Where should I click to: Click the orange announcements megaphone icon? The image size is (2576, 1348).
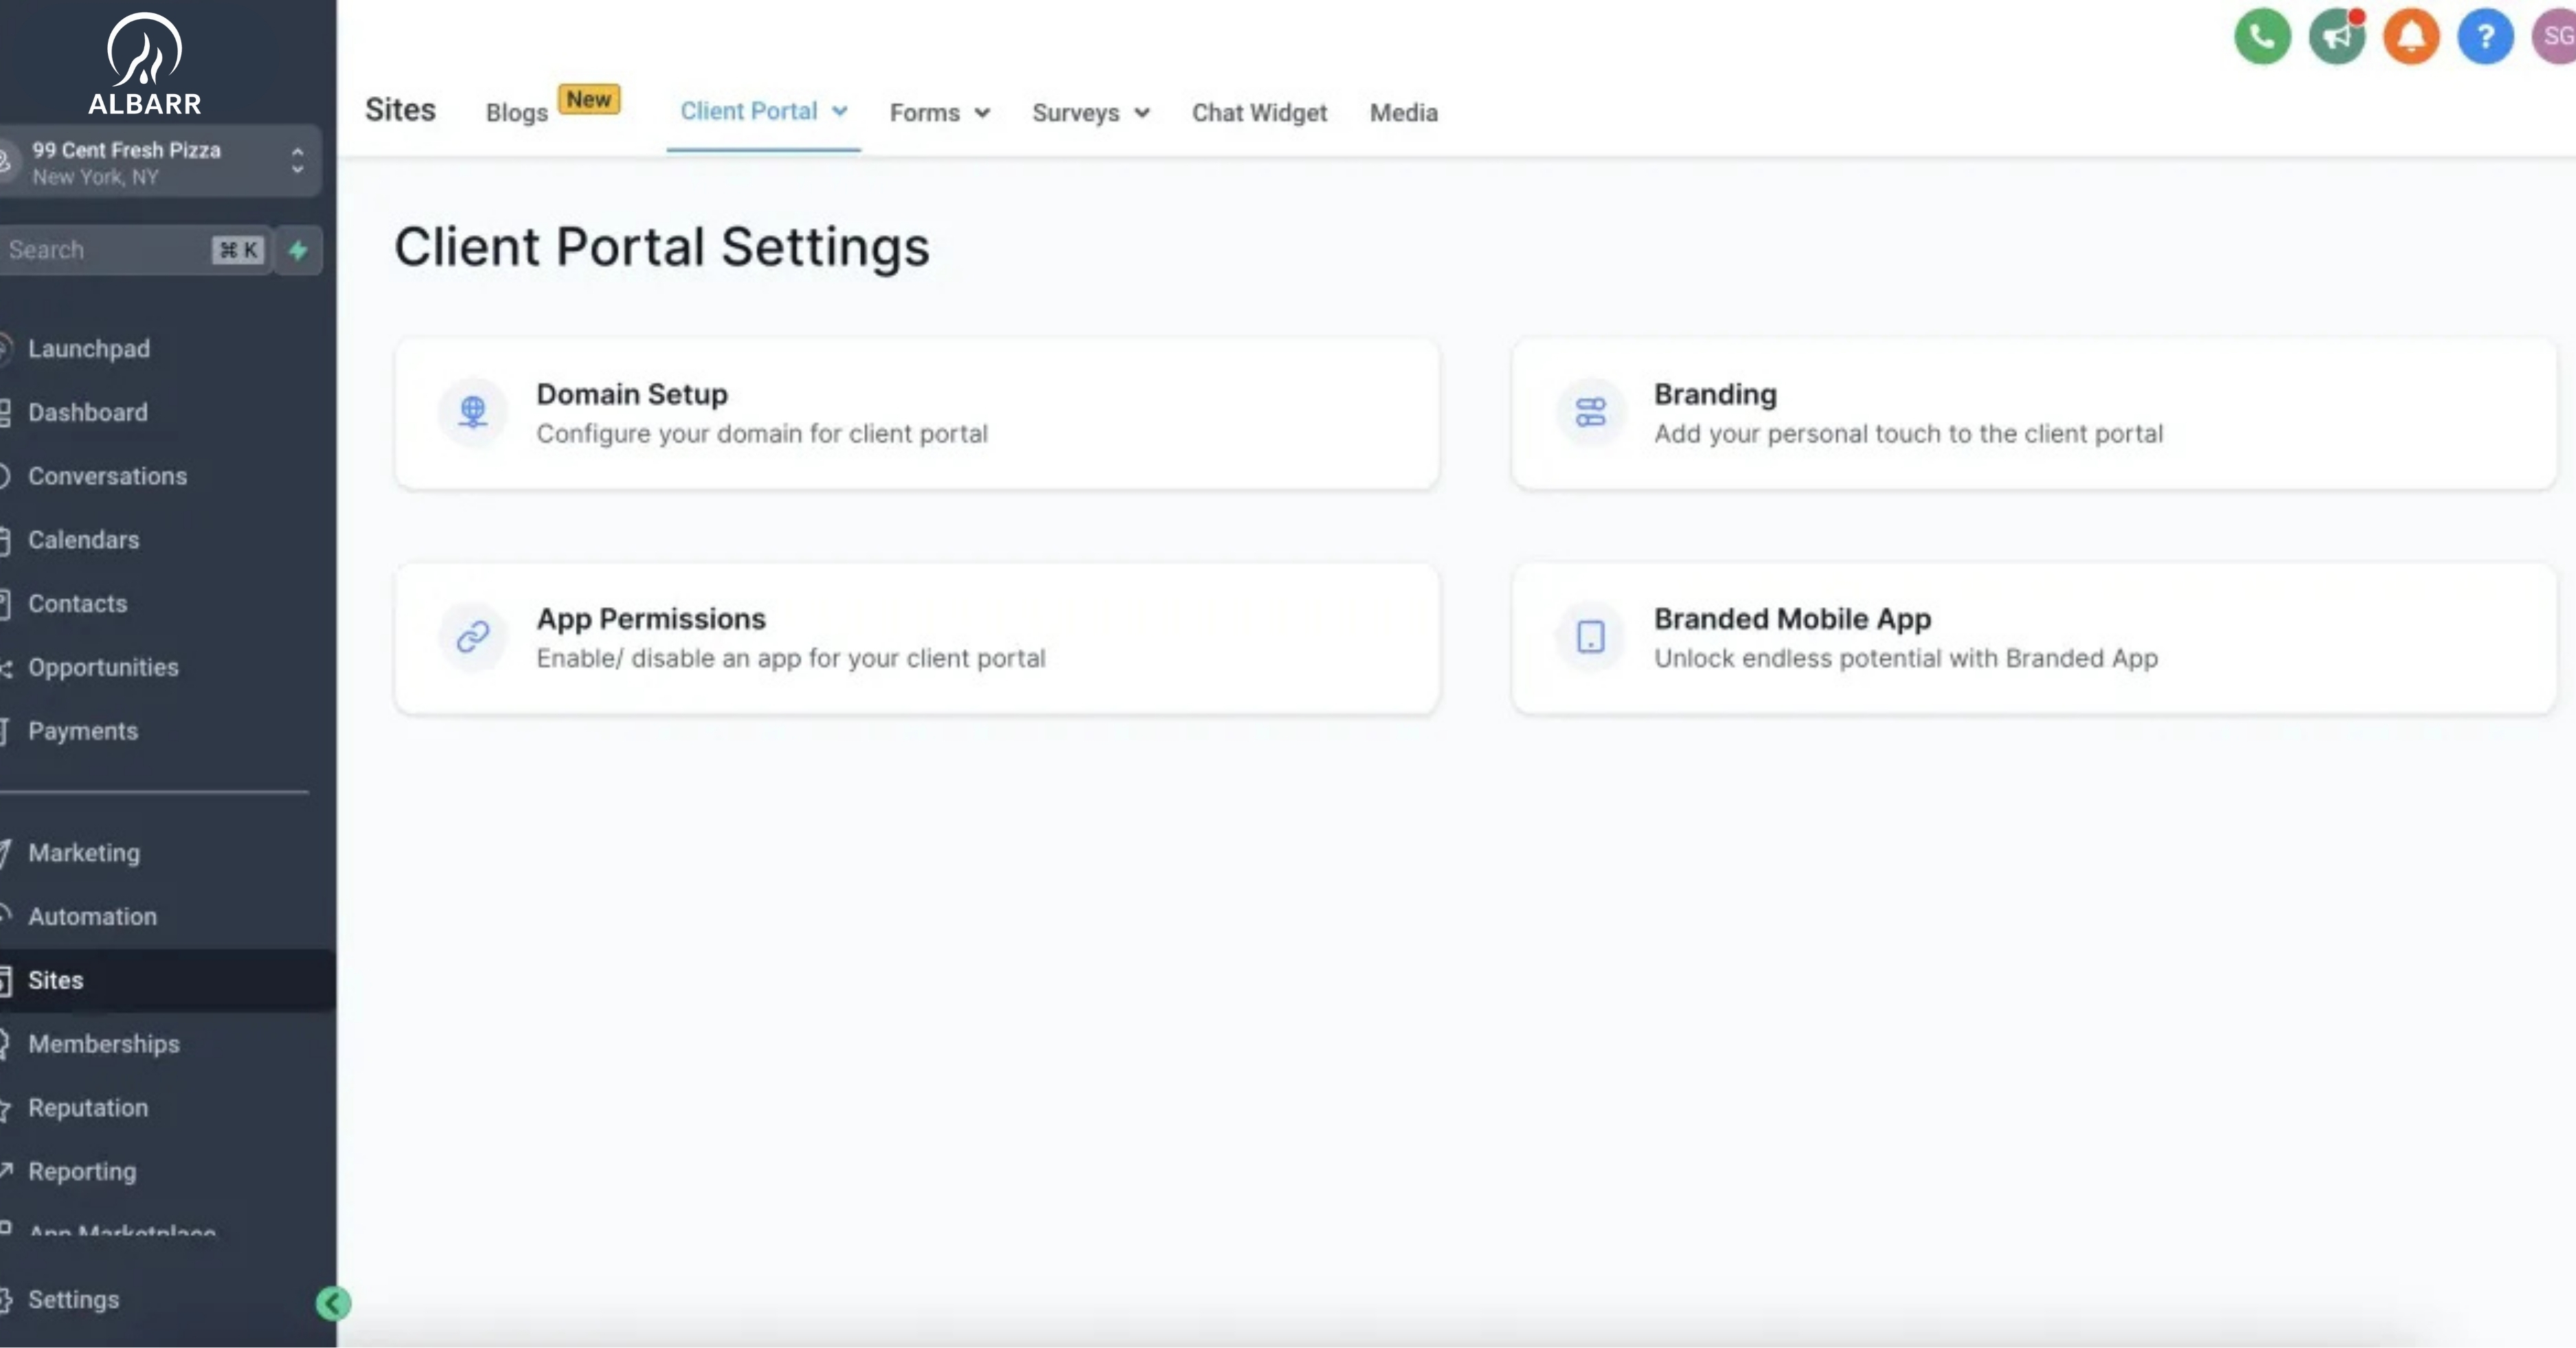point(2336,36)
